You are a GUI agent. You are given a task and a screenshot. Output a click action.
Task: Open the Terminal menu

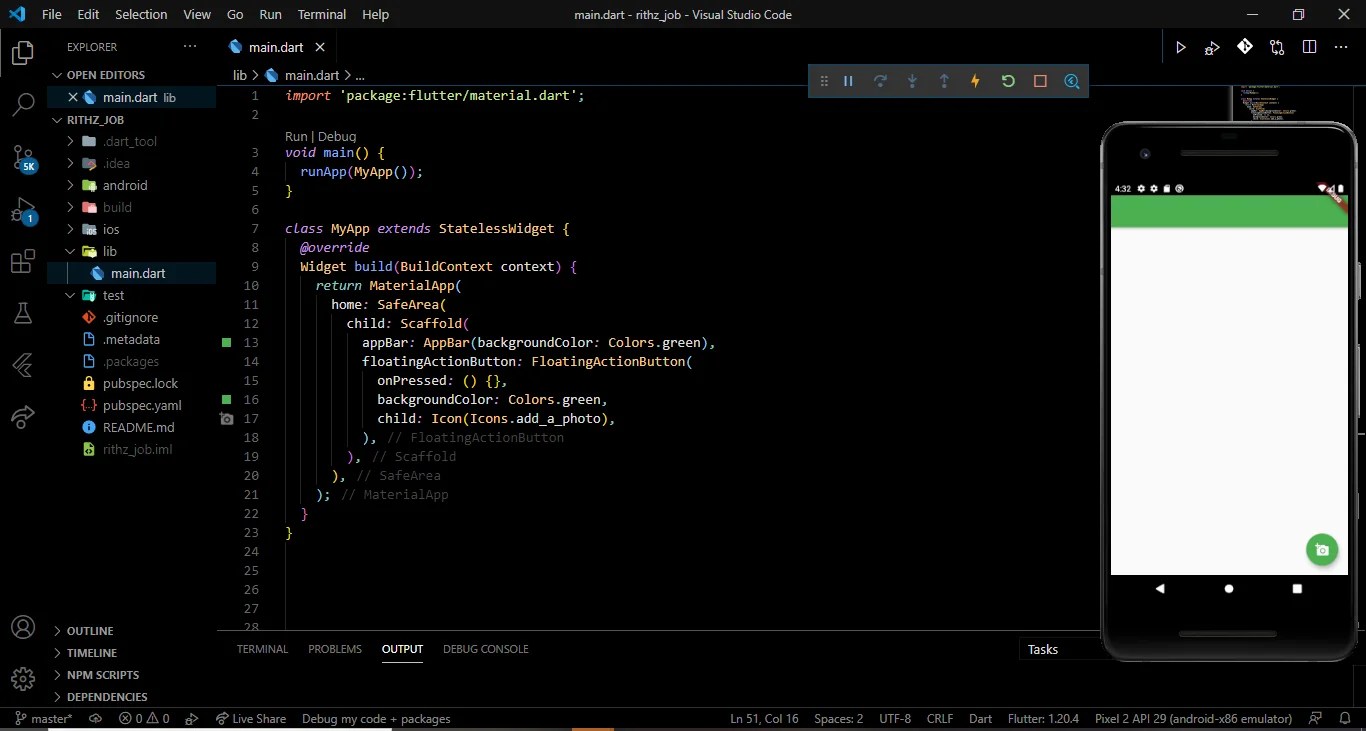[x=321, y=14]
